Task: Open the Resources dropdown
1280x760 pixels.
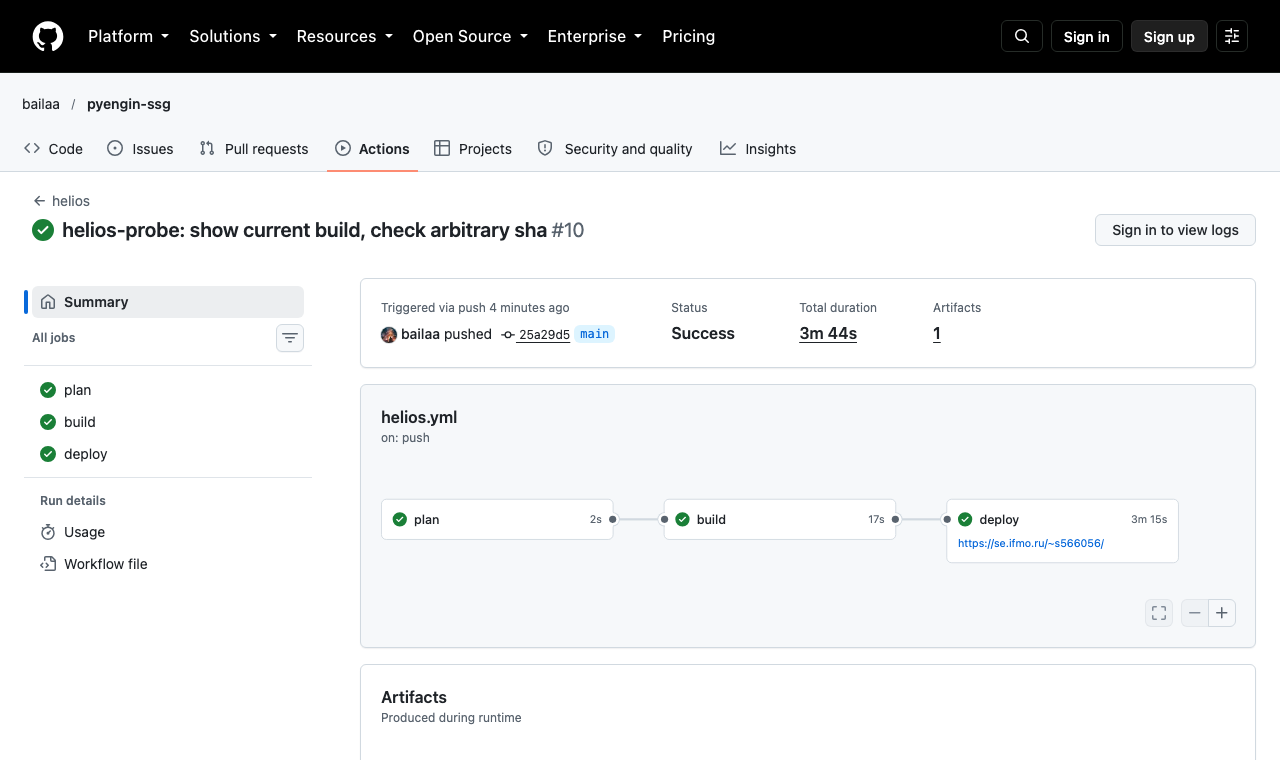Action: click(345, 36)
